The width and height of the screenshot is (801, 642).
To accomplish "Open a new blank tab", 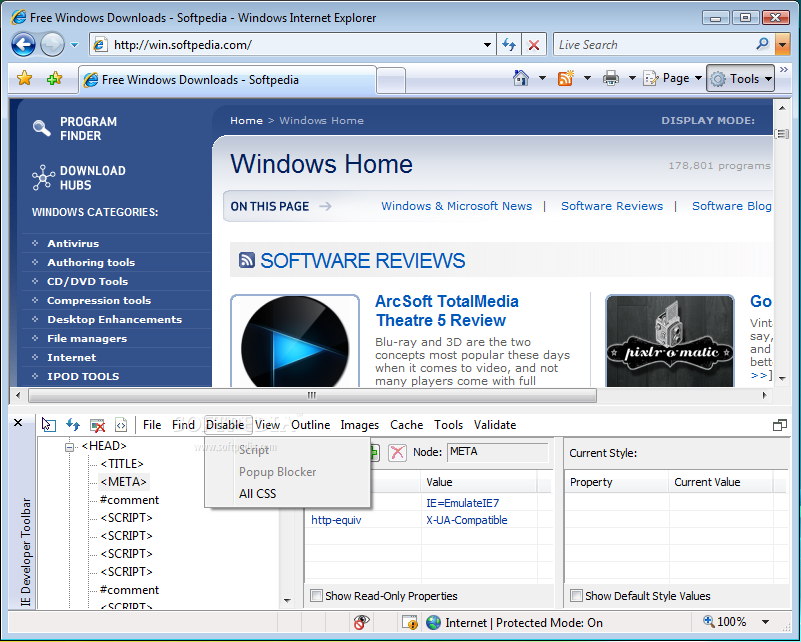I will (x=391, y=81).
